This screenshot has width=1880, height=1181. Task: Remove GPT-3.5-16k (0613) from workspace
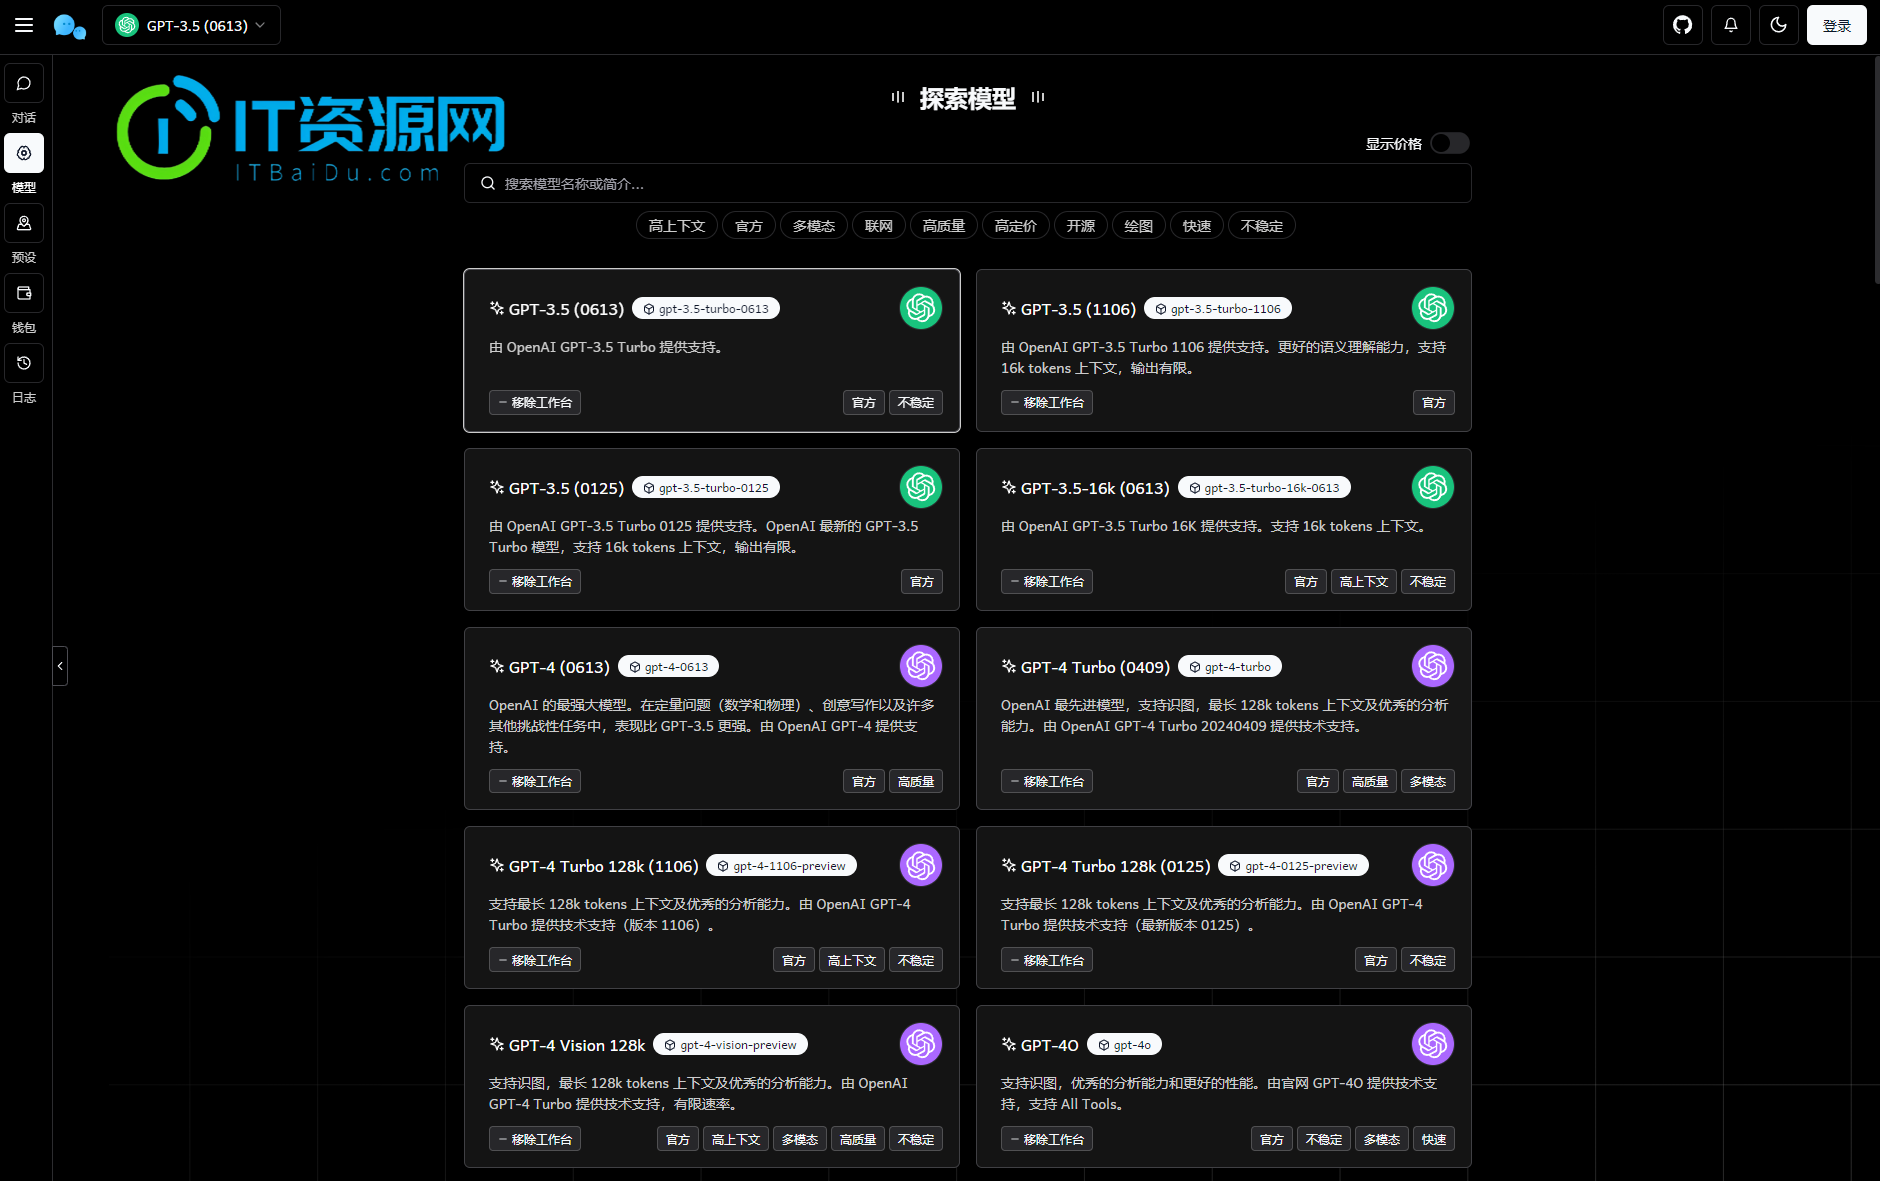coord(1047,582)
